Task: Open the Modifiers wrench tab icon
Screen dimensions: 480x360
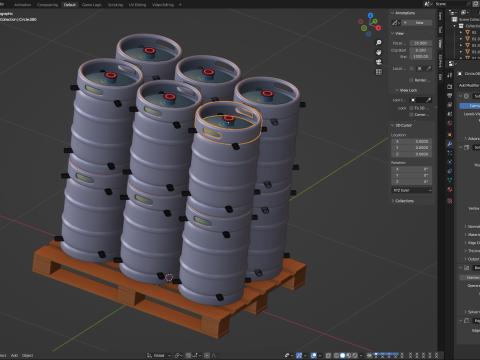Action: pyautogui.click(x=450, y=144)
